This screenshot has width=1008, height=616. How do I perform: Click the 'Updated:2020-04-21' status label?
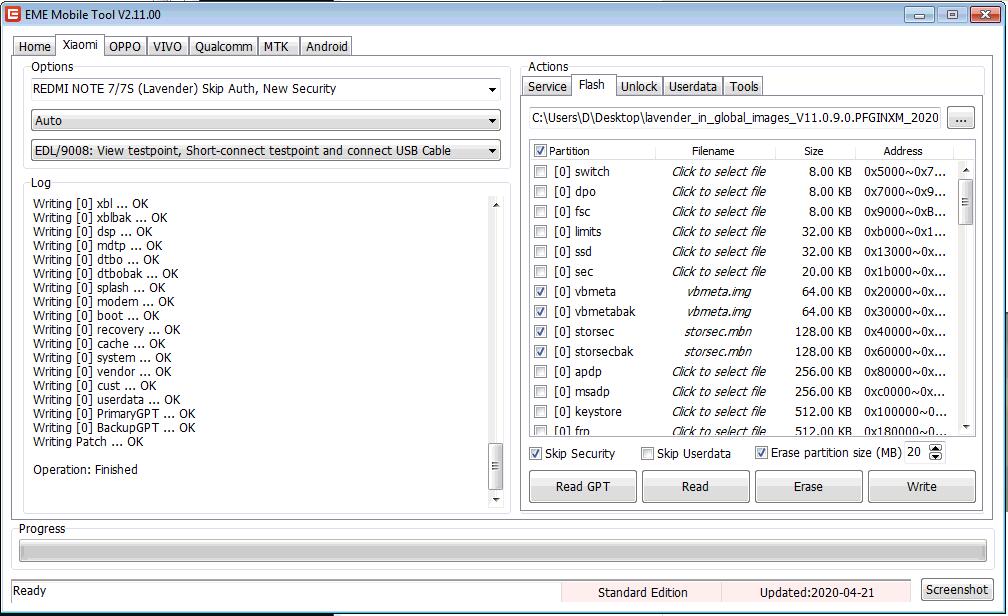pyautogui.click(x=816, y=592)
